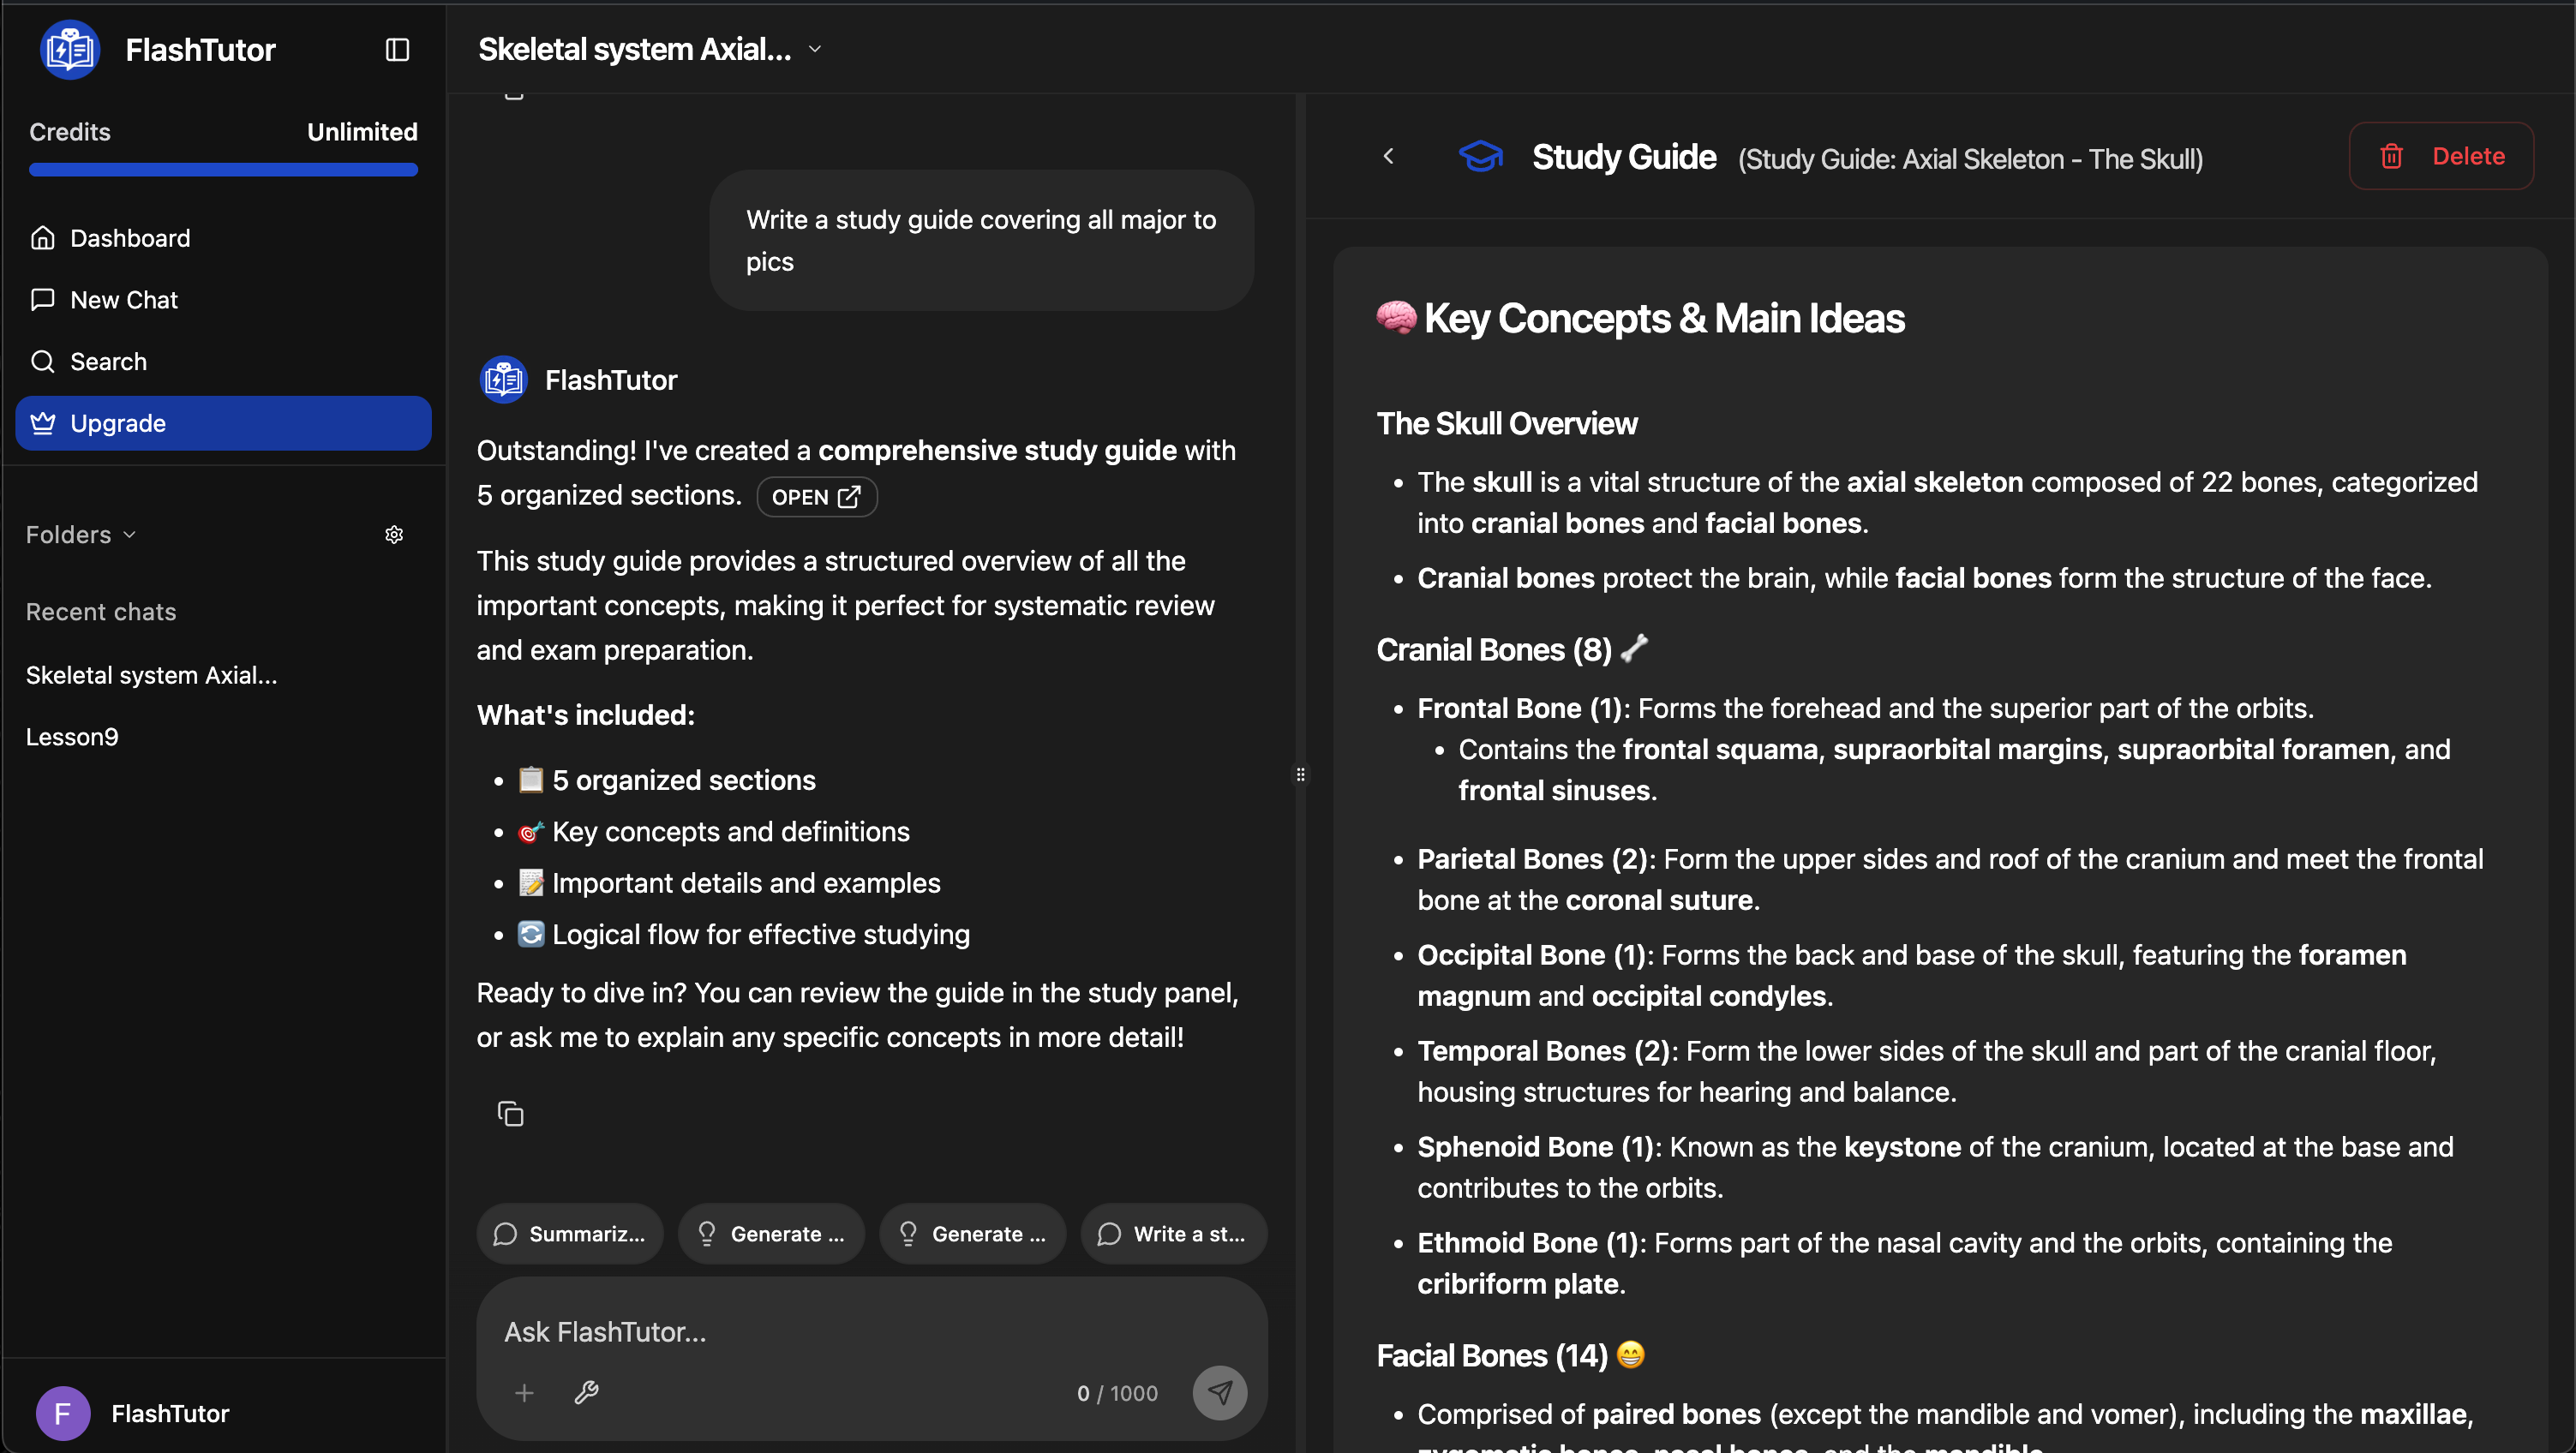Click the OPEN study guide link

816,497
